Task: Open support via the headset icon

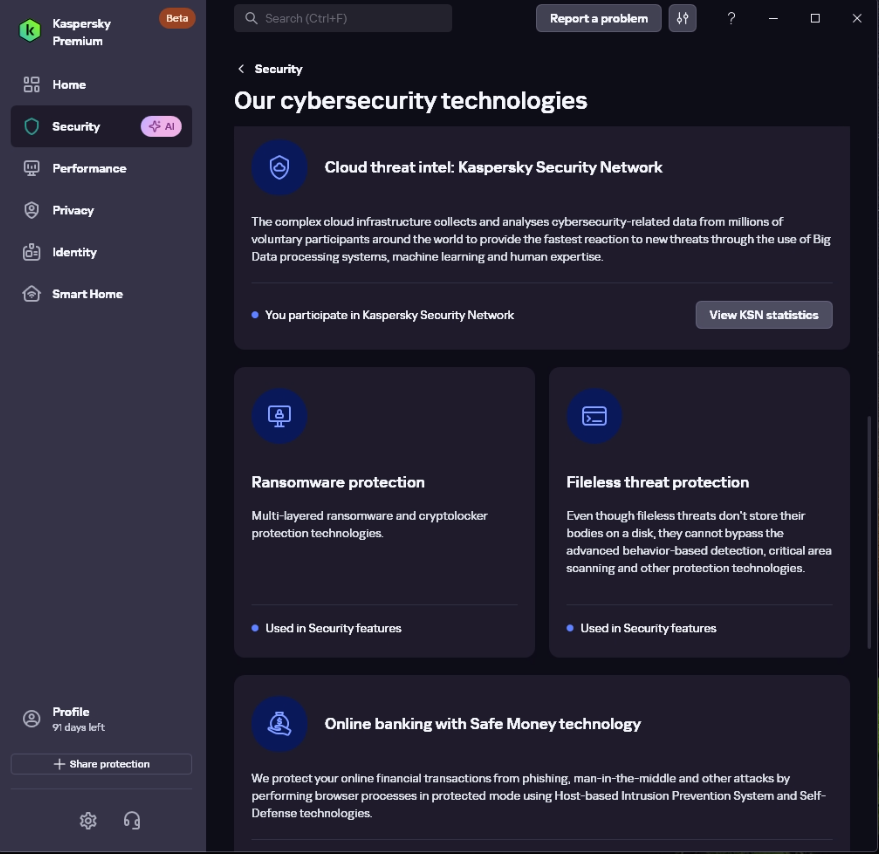Action: tap(132, 821)
